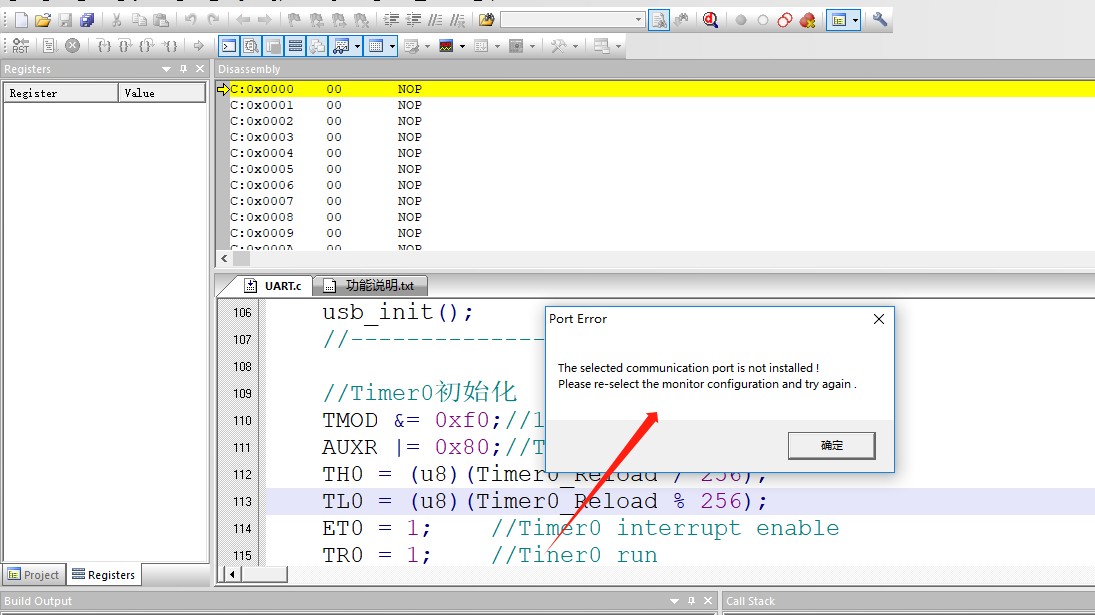1095x615 pixels.
Task: Toggle the Disassembly window
Action: pos(251,46)
